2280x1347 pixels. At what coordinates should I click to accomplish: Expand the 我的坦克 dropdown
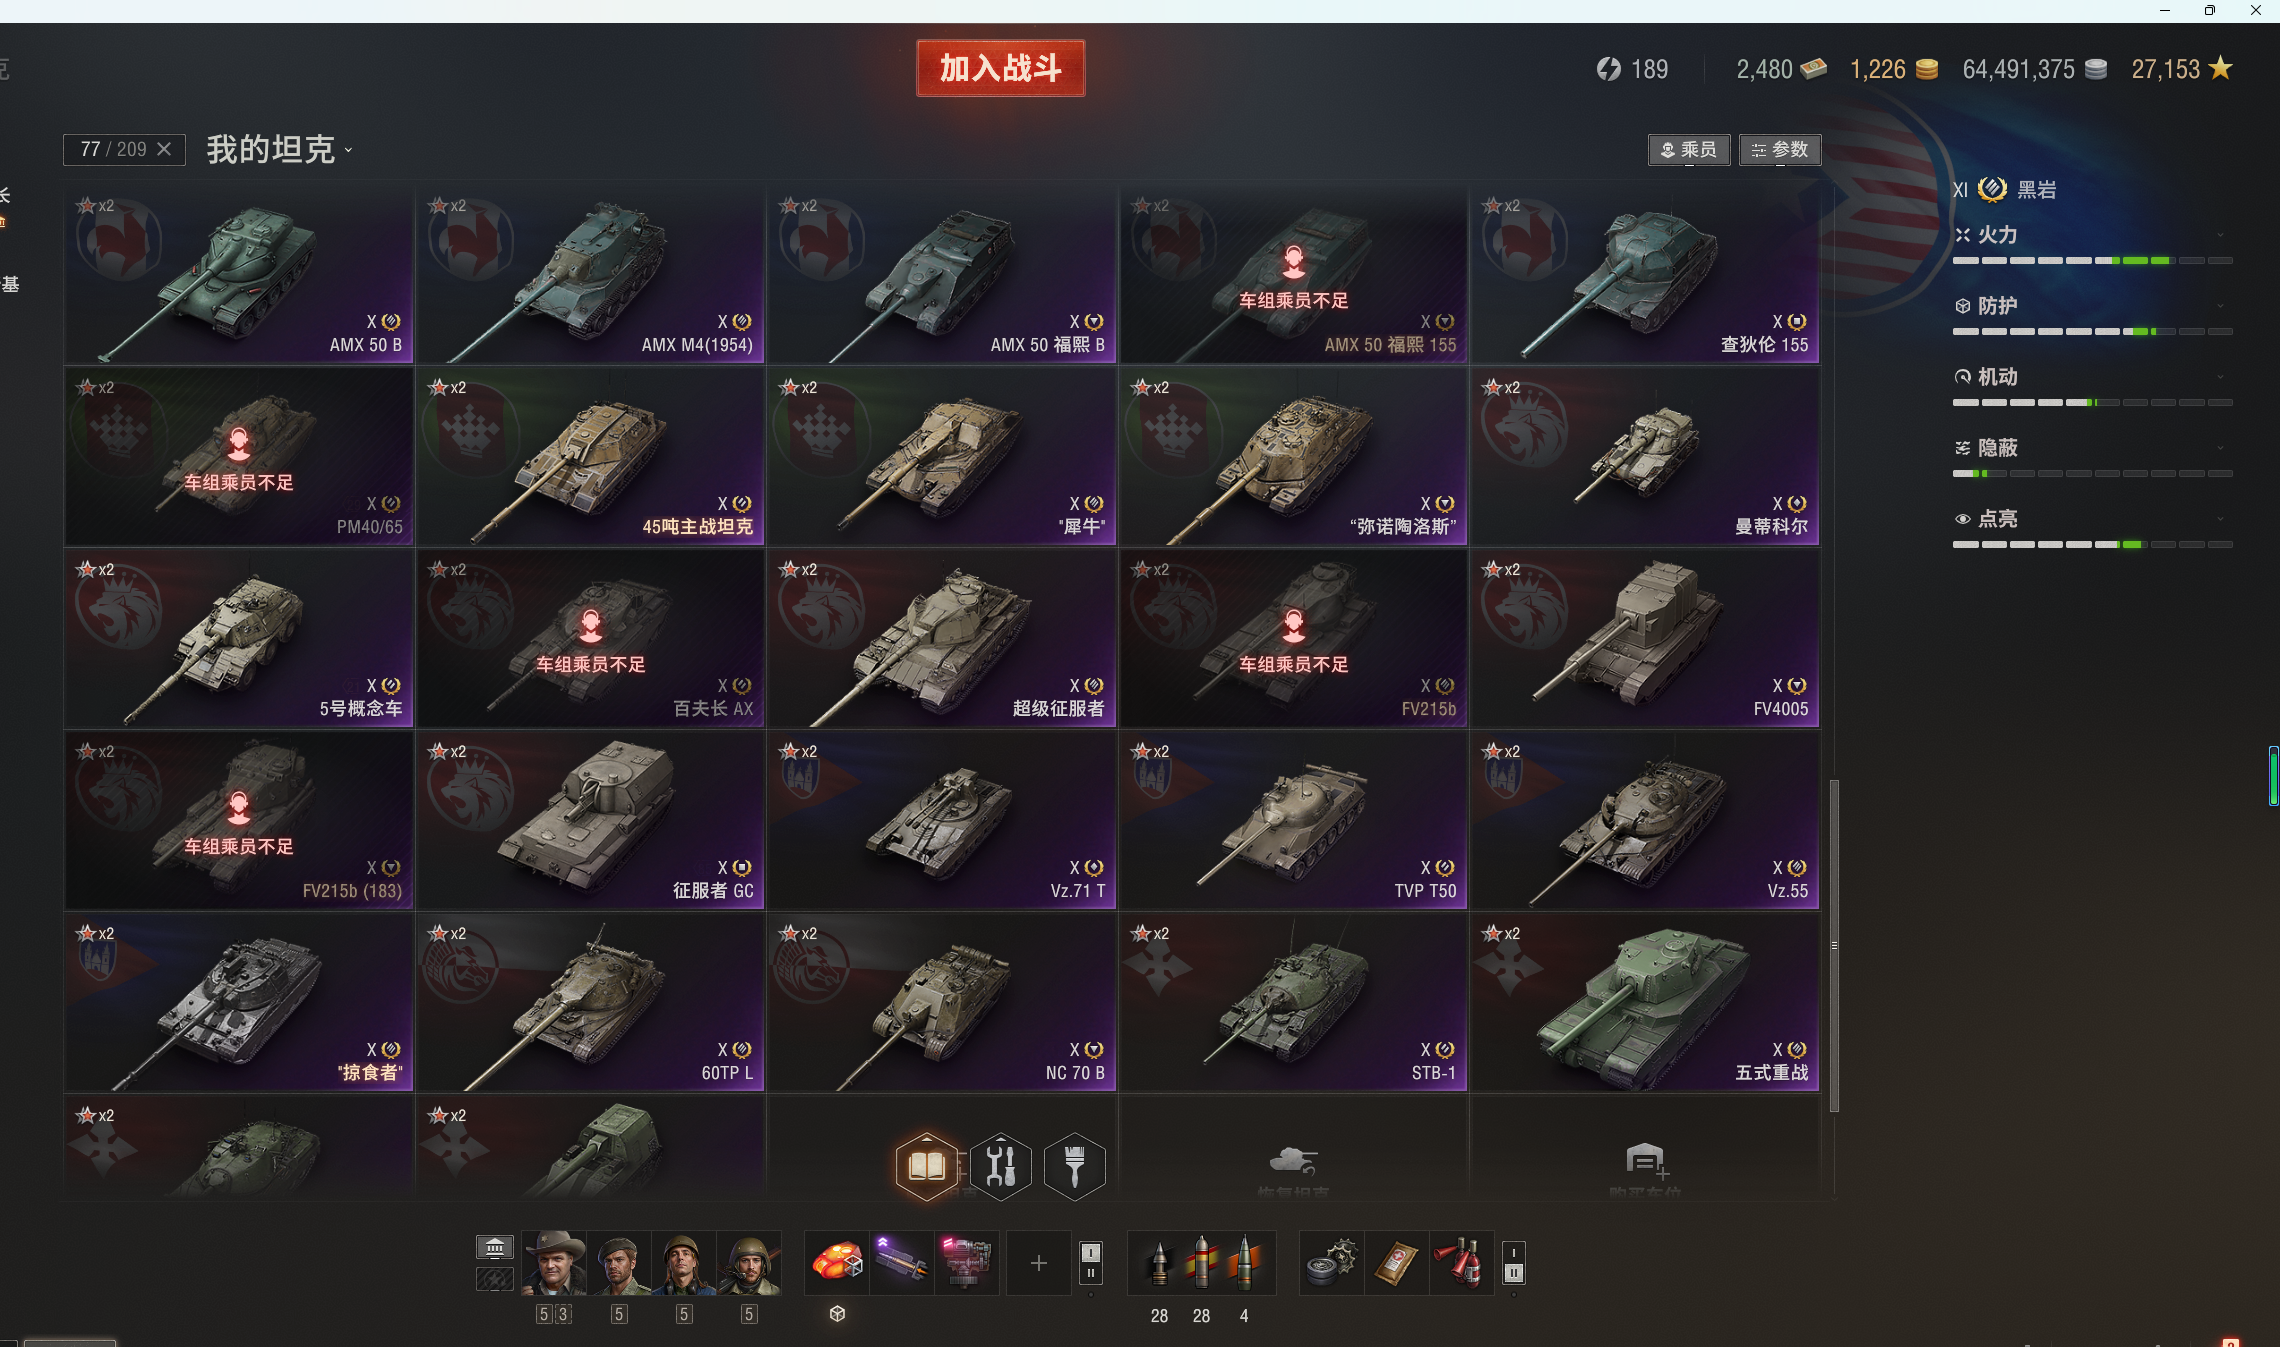pos(279,150)
